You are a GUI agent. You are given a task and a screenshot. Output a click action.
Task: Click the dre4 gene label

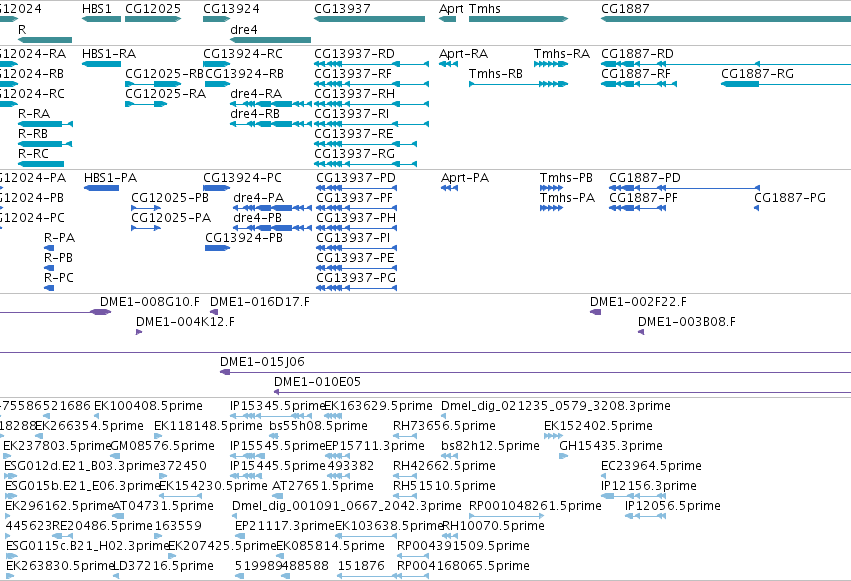[x=244, y=29]
